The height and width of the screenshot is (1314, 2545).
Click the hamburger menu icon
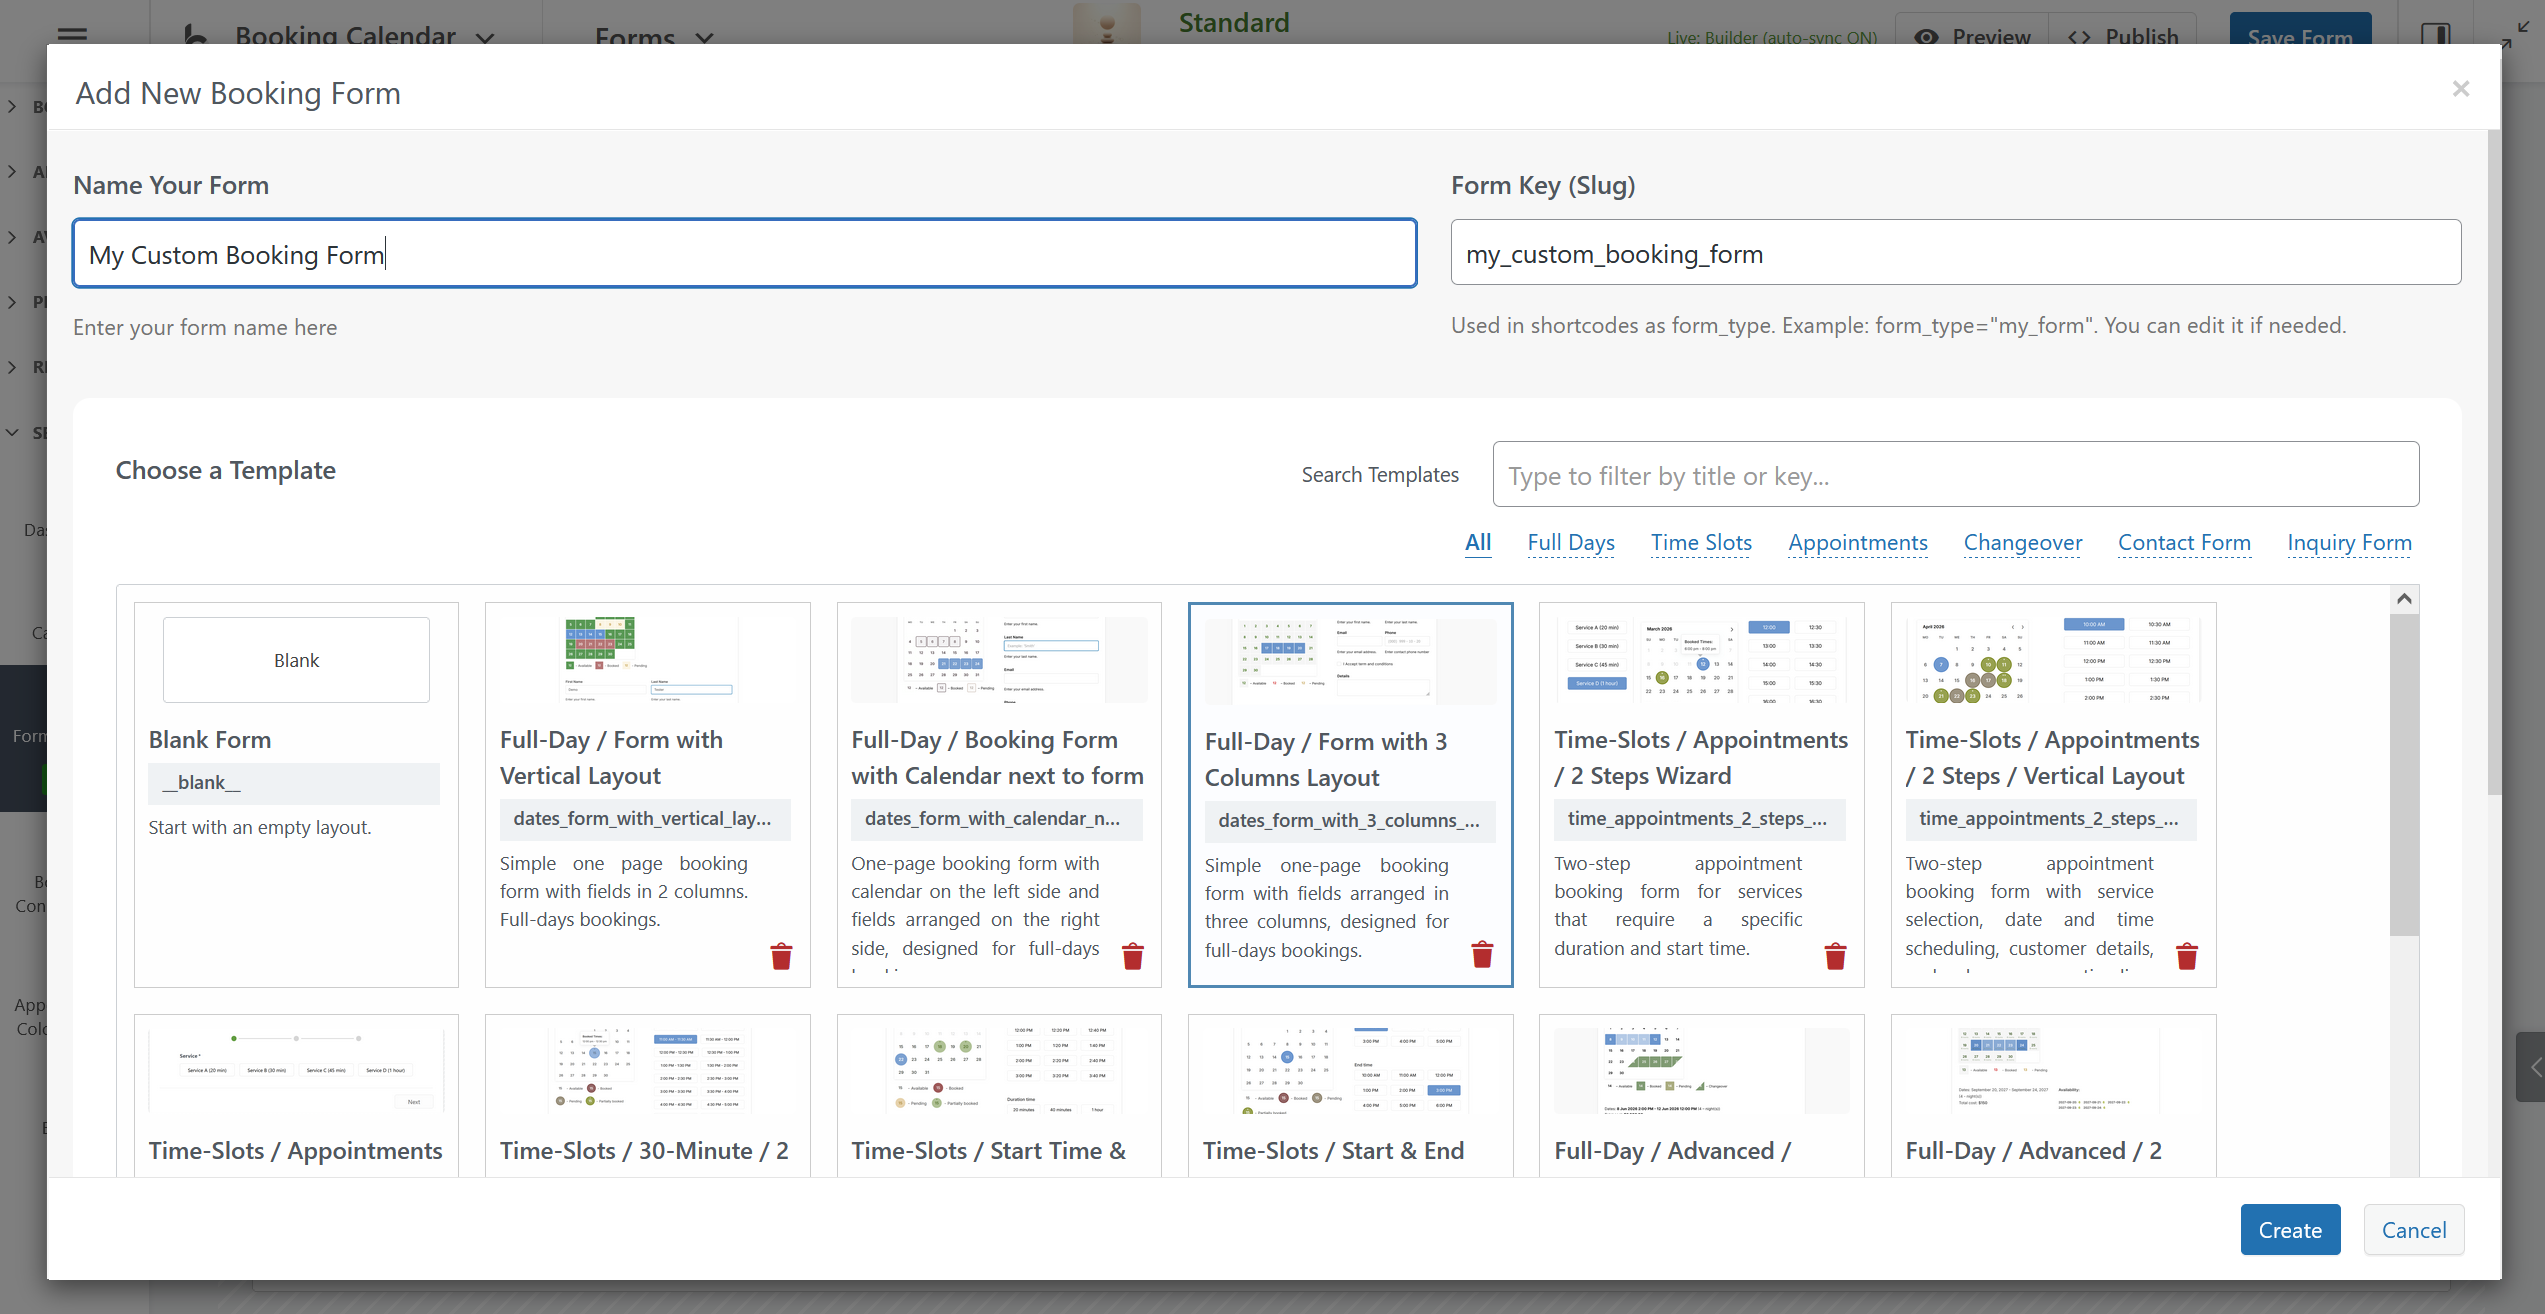[x=72, y=35]
